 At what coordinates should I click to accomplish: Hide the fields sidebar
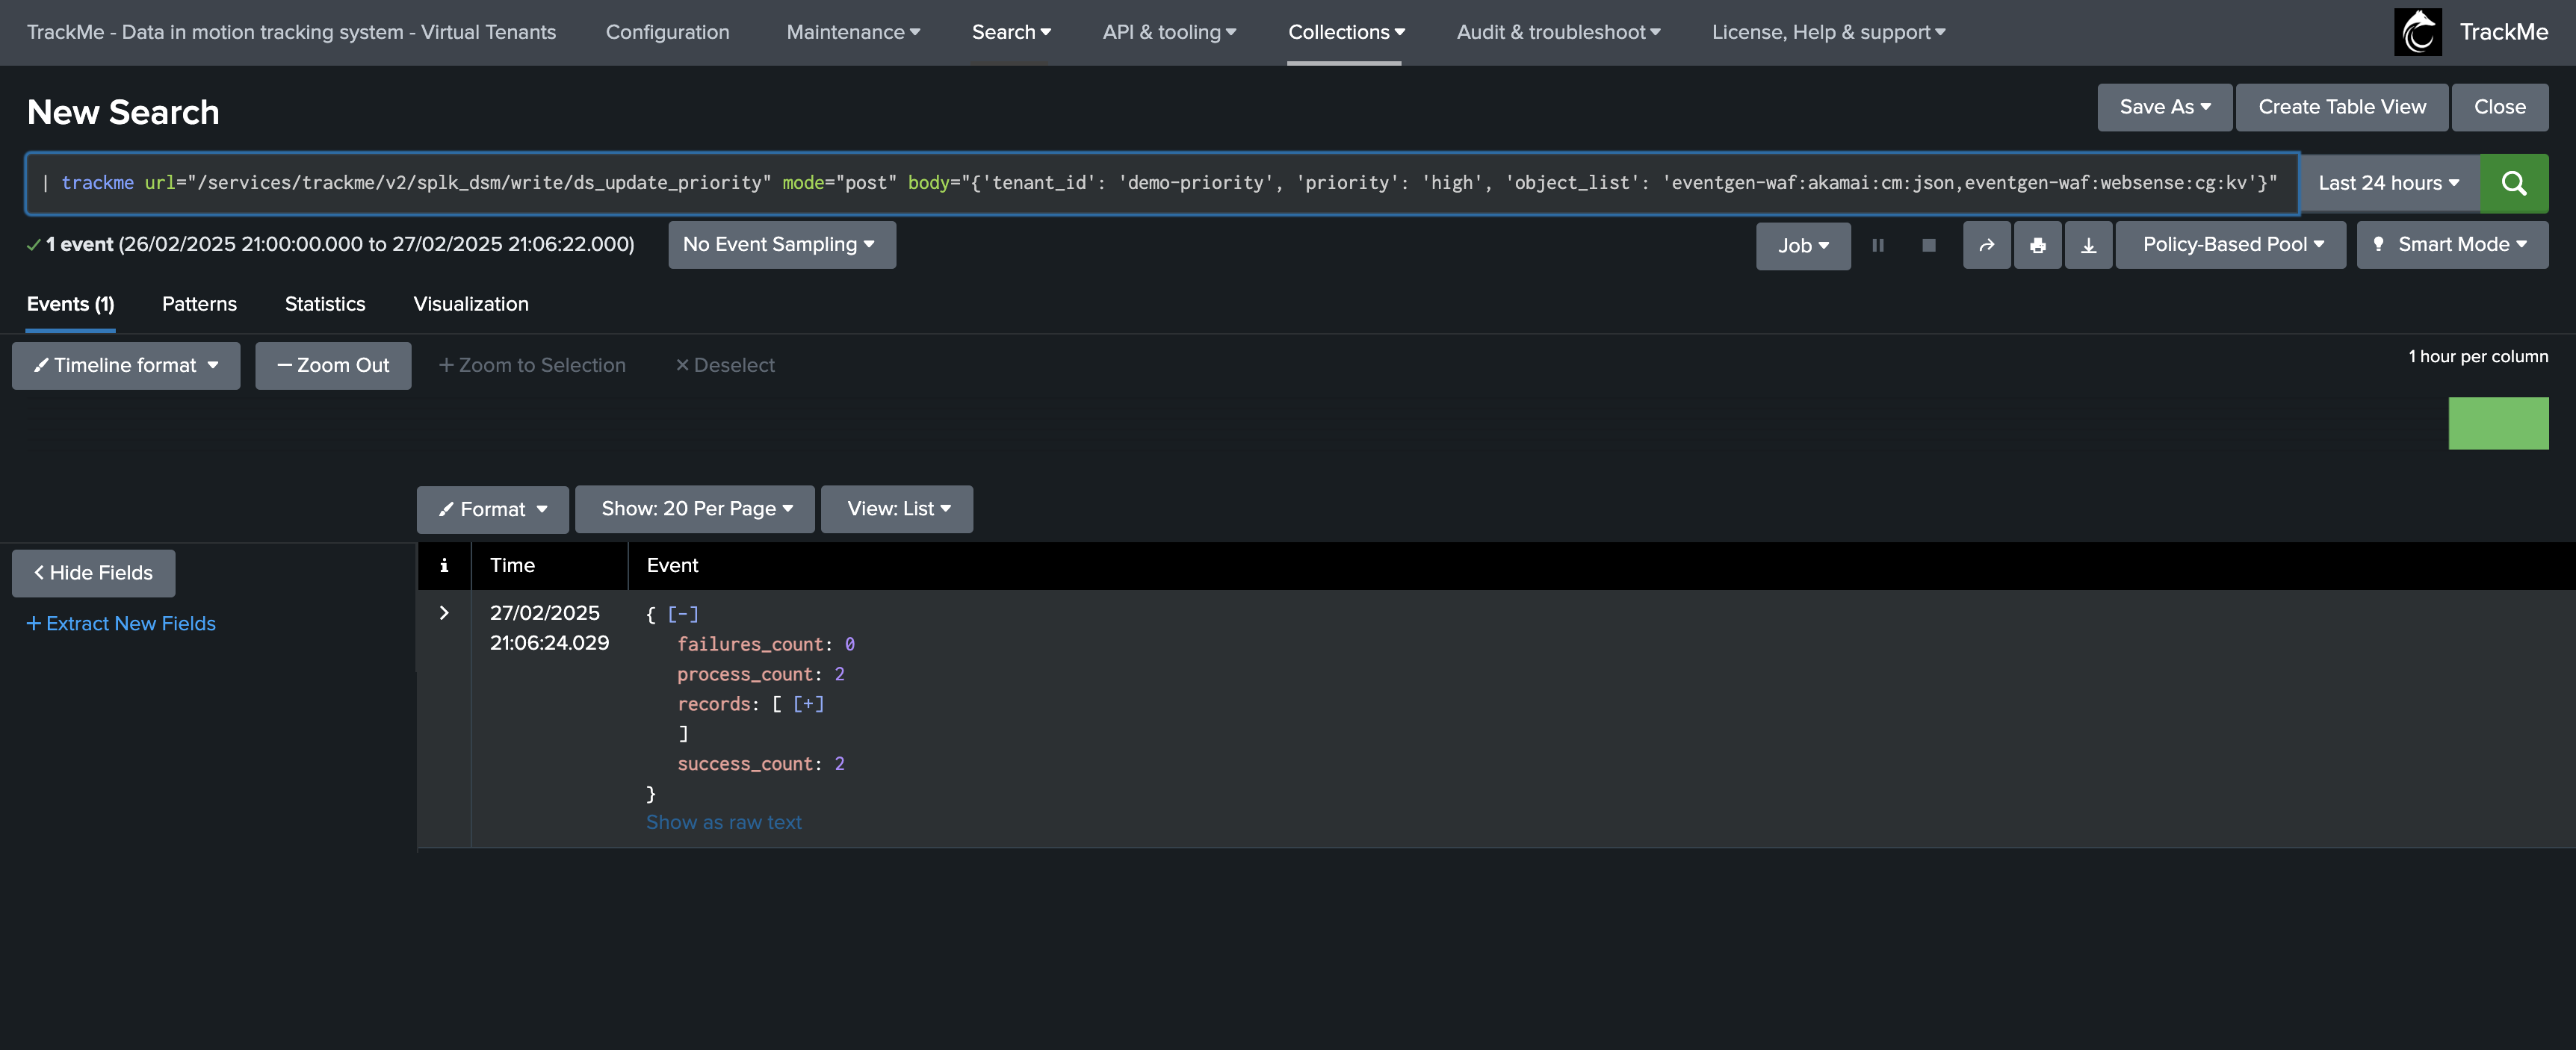tap(93, 573)
